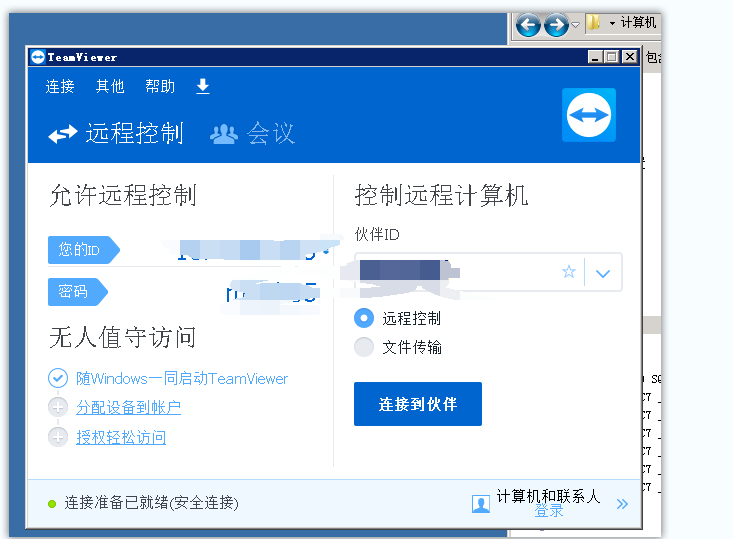This screenshot has height=539, width=733.
Task: Close the TeamViewer window
Action: [x=630, y=57]
